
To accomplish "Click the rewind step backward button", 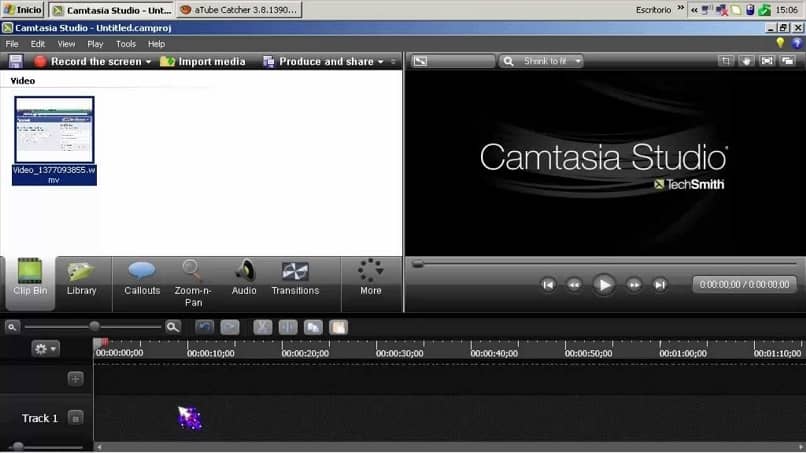I will 574,284.
